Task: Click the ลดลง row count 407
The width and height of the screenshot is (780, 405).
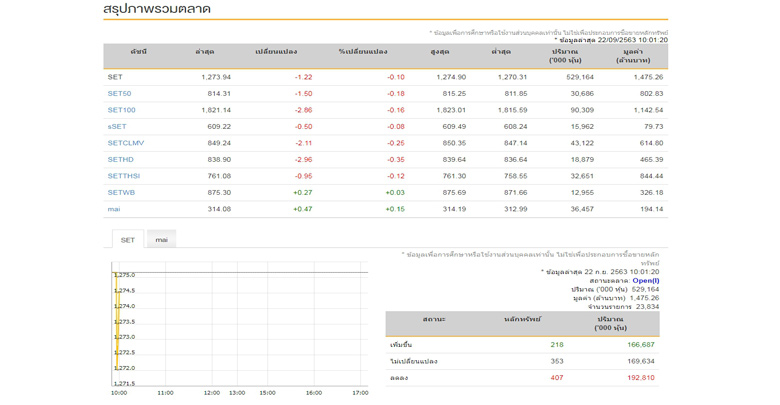Action: point(556,378)
